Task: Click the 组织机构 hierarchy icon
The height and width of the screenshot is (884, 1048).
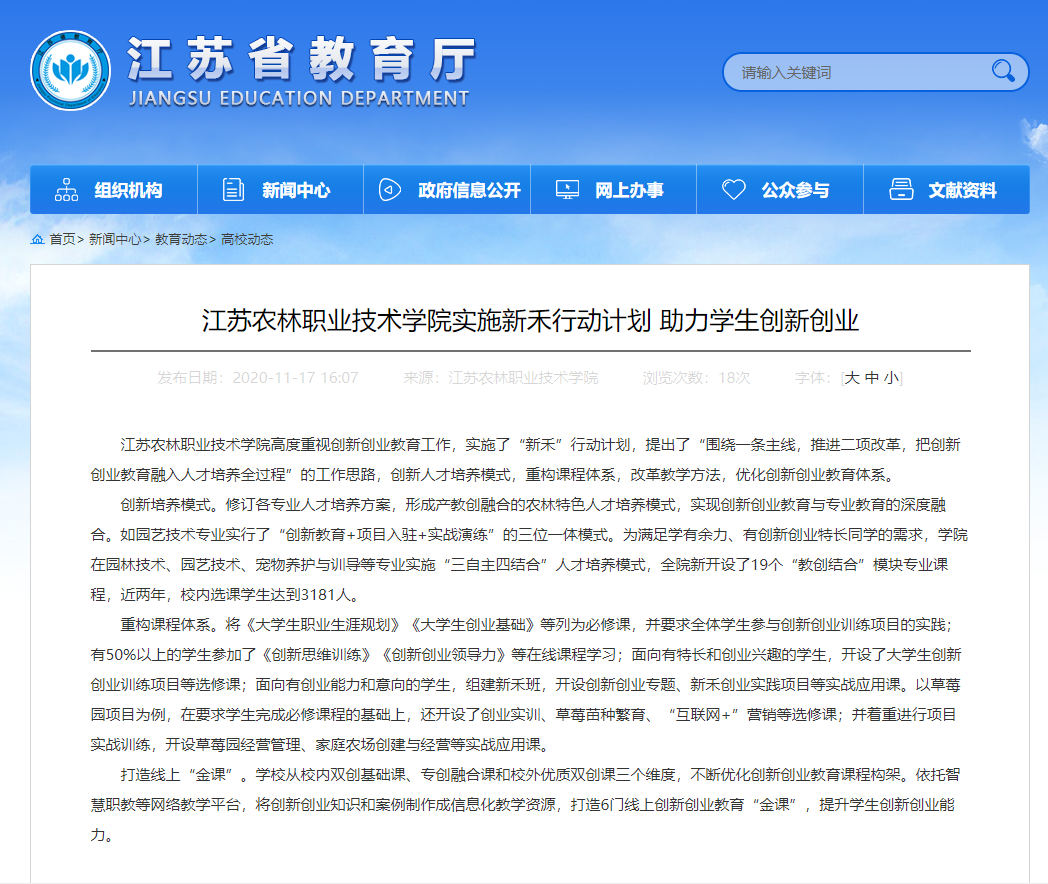Action: coord(66,190)
